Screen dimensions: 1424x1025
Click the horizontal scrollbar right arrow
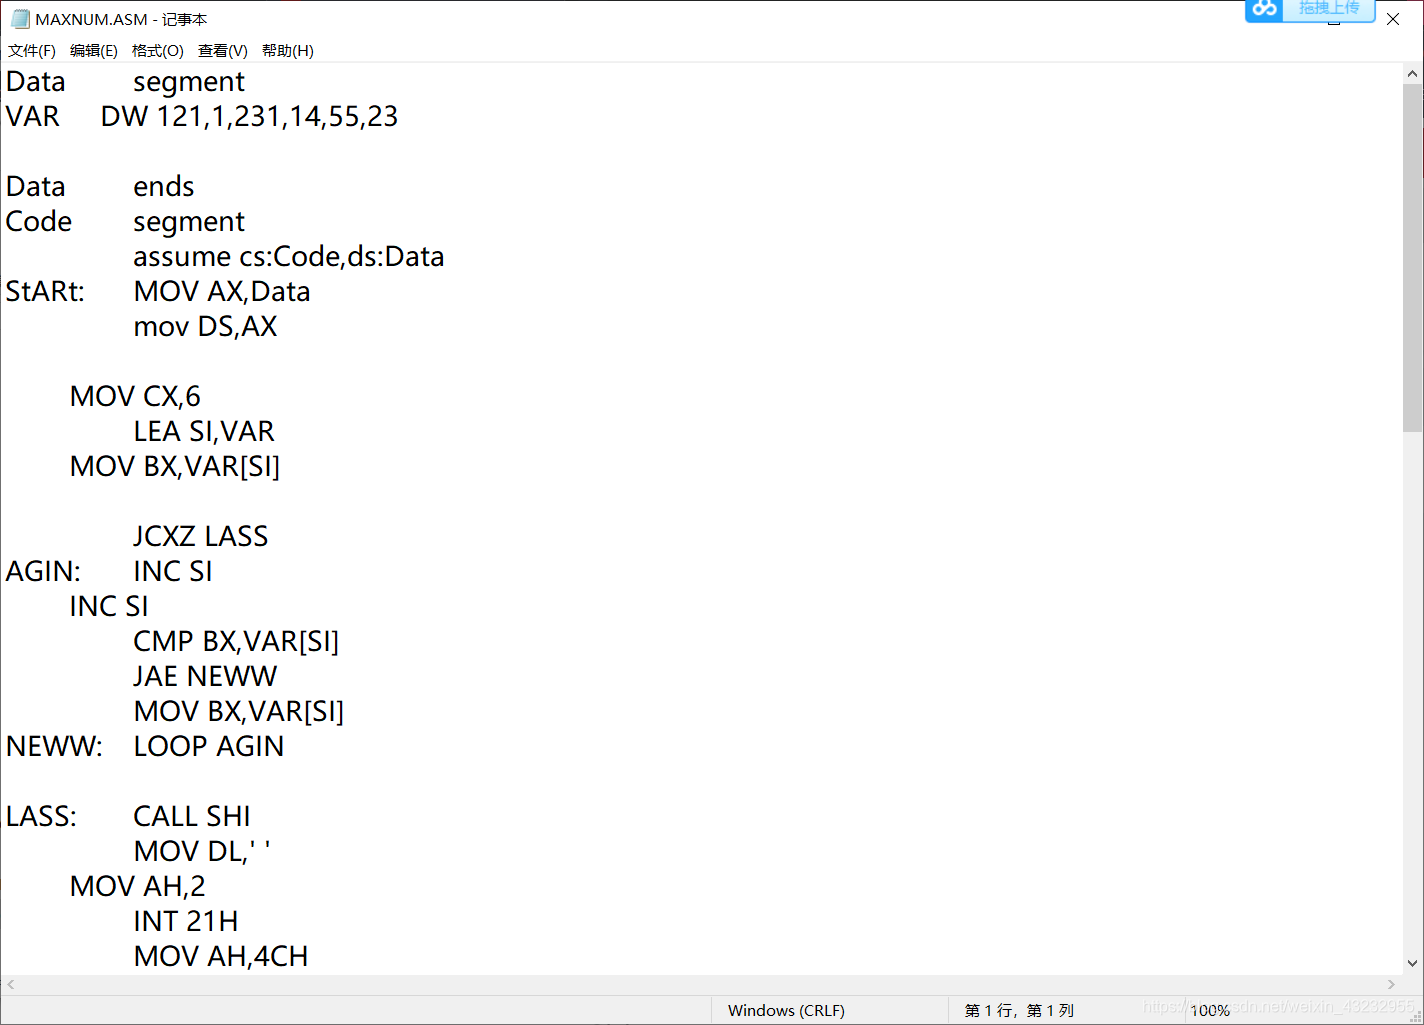click(x=1391, y=985)
